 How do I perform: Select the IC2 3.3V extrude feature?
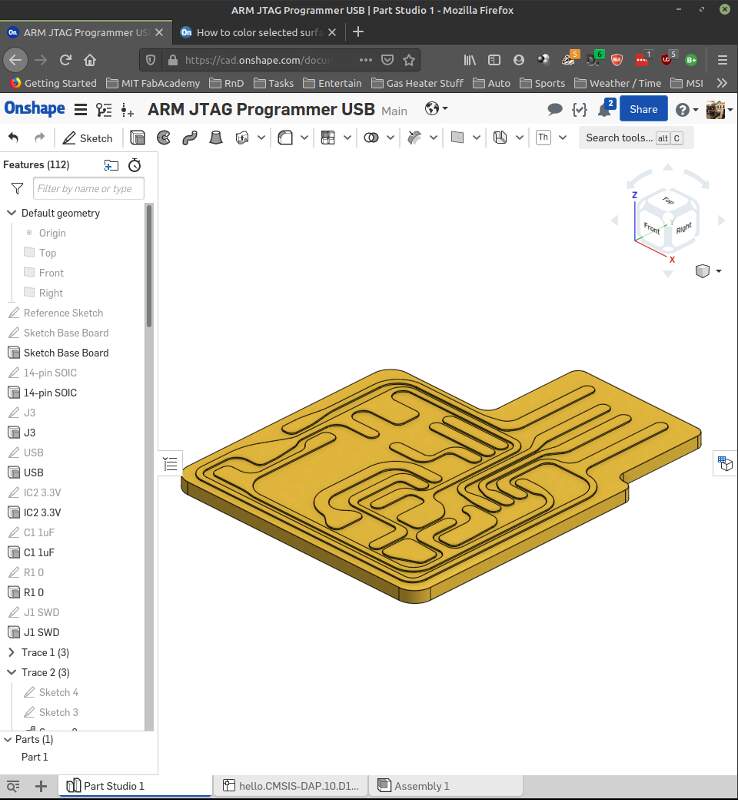pos(42,512)
